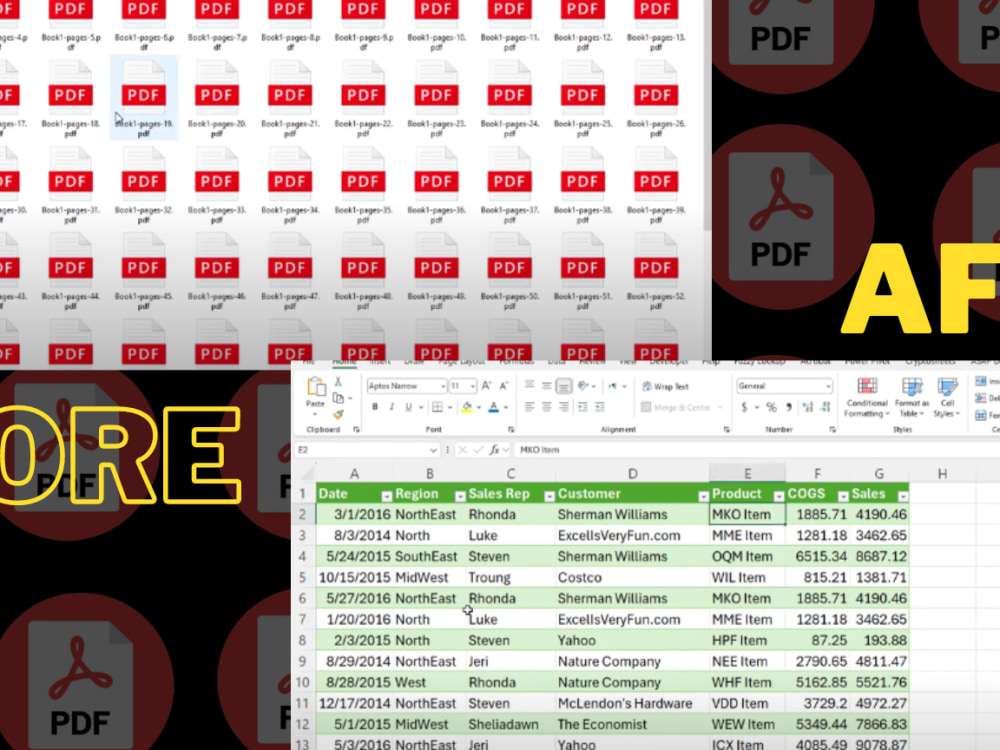Toggle Bold formatting
The image size is (1000, 750).
pos(375,406)
